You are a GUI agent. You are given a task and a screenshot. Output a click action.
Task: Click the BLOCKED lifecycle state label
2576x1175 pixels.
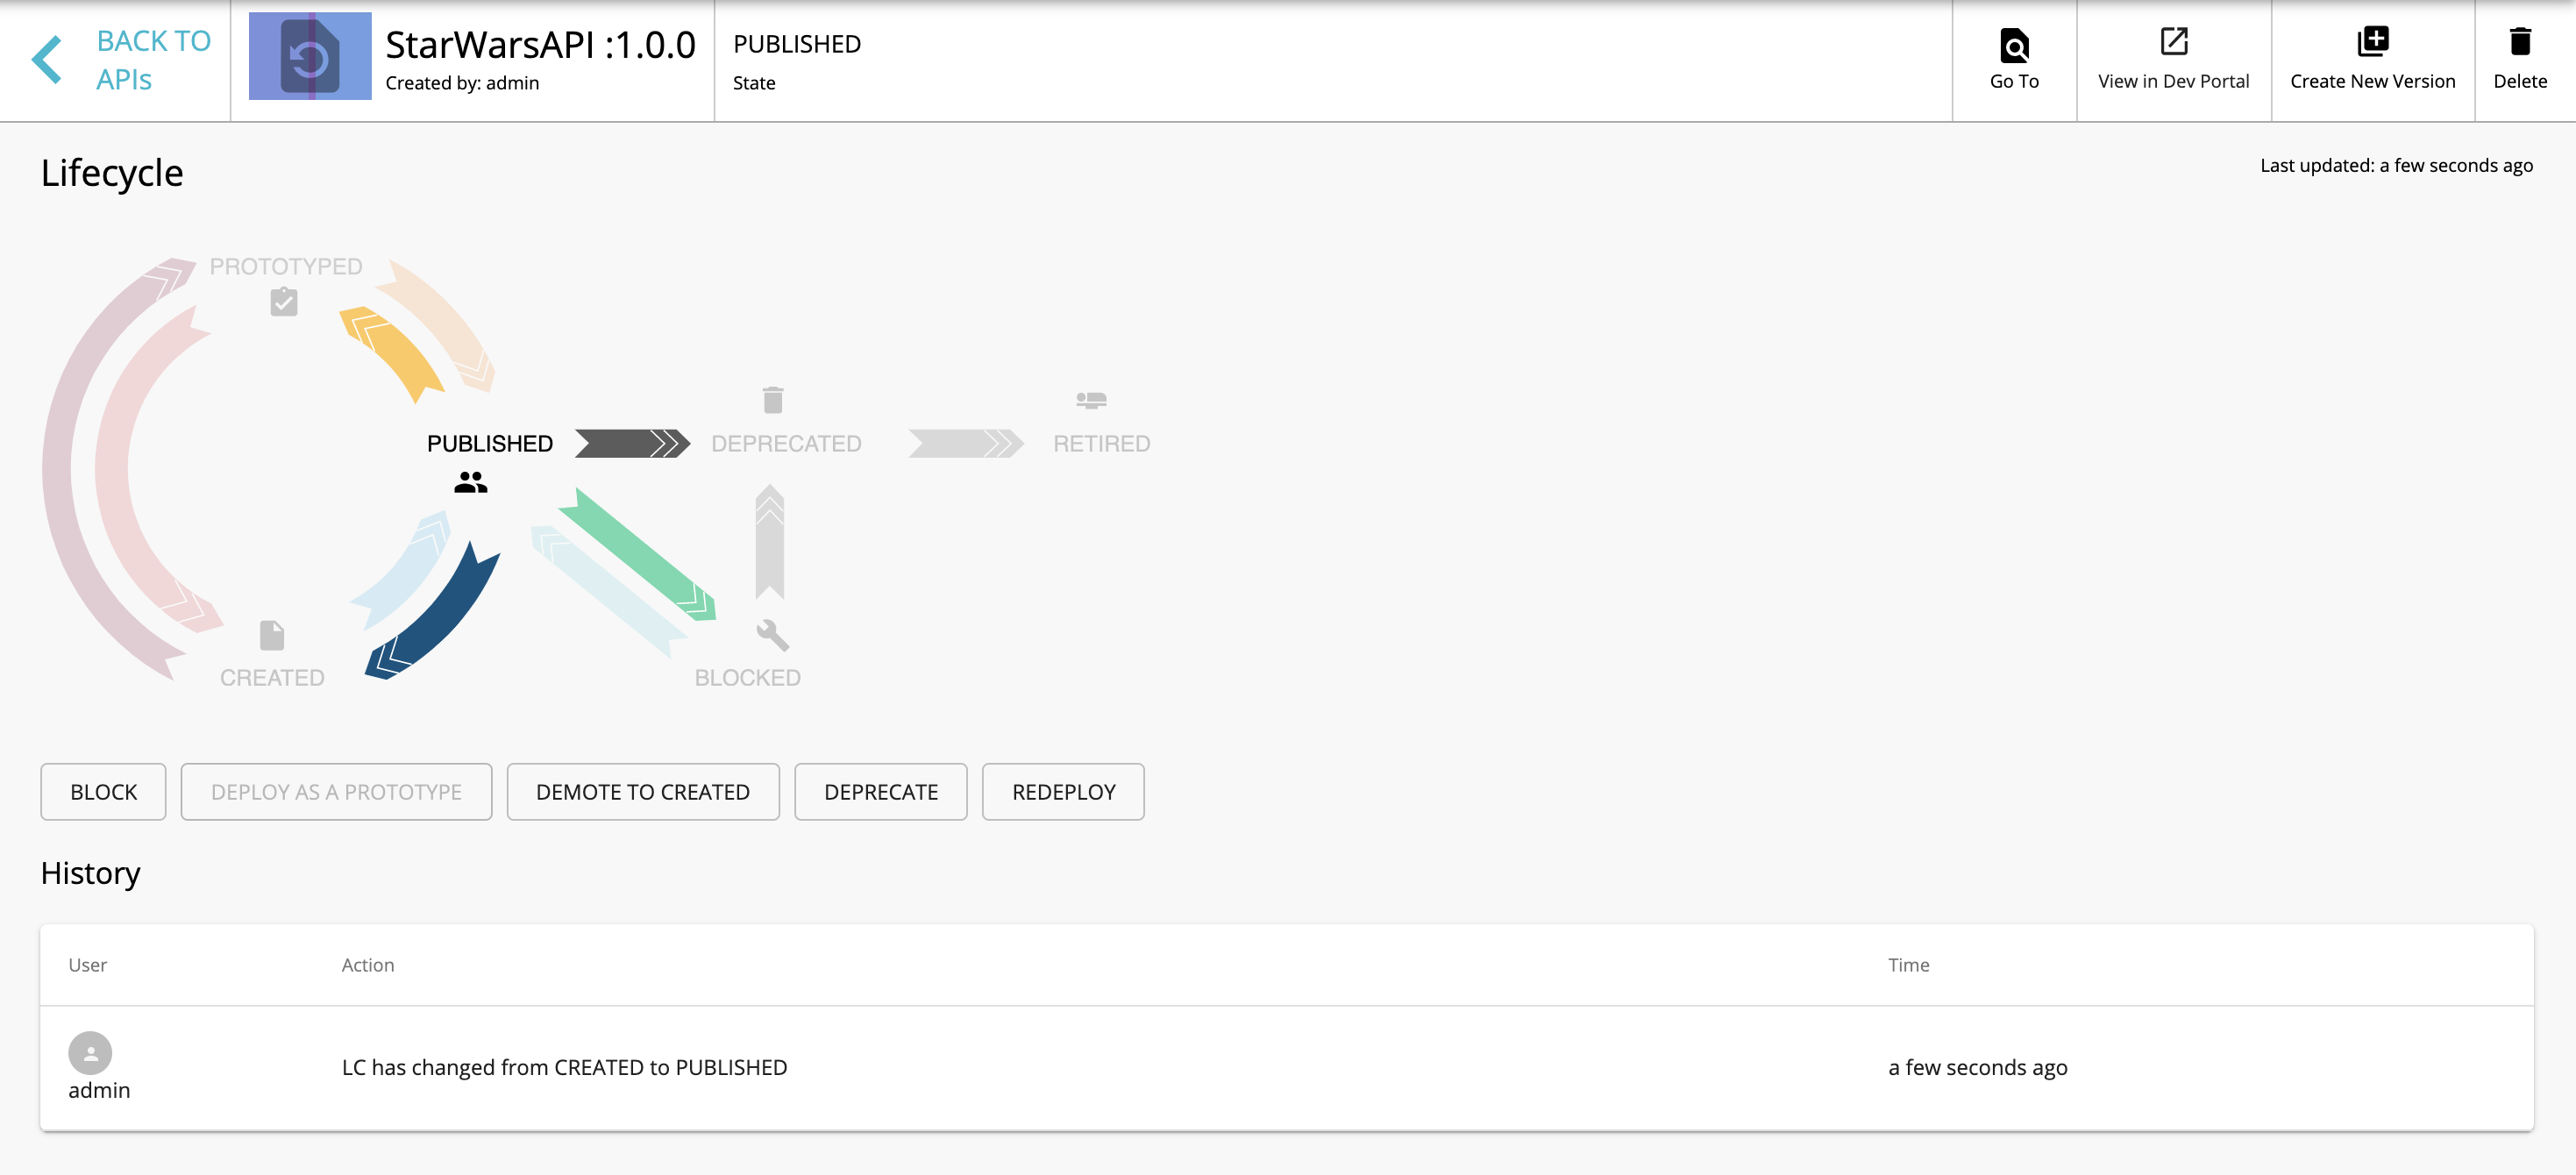(747, 677)
